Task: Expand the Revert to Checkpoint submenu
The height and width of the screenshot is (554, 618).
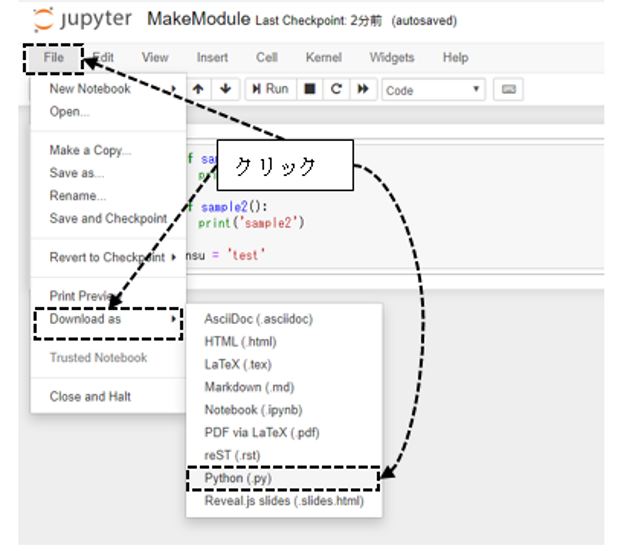Action: pos(110,257)
